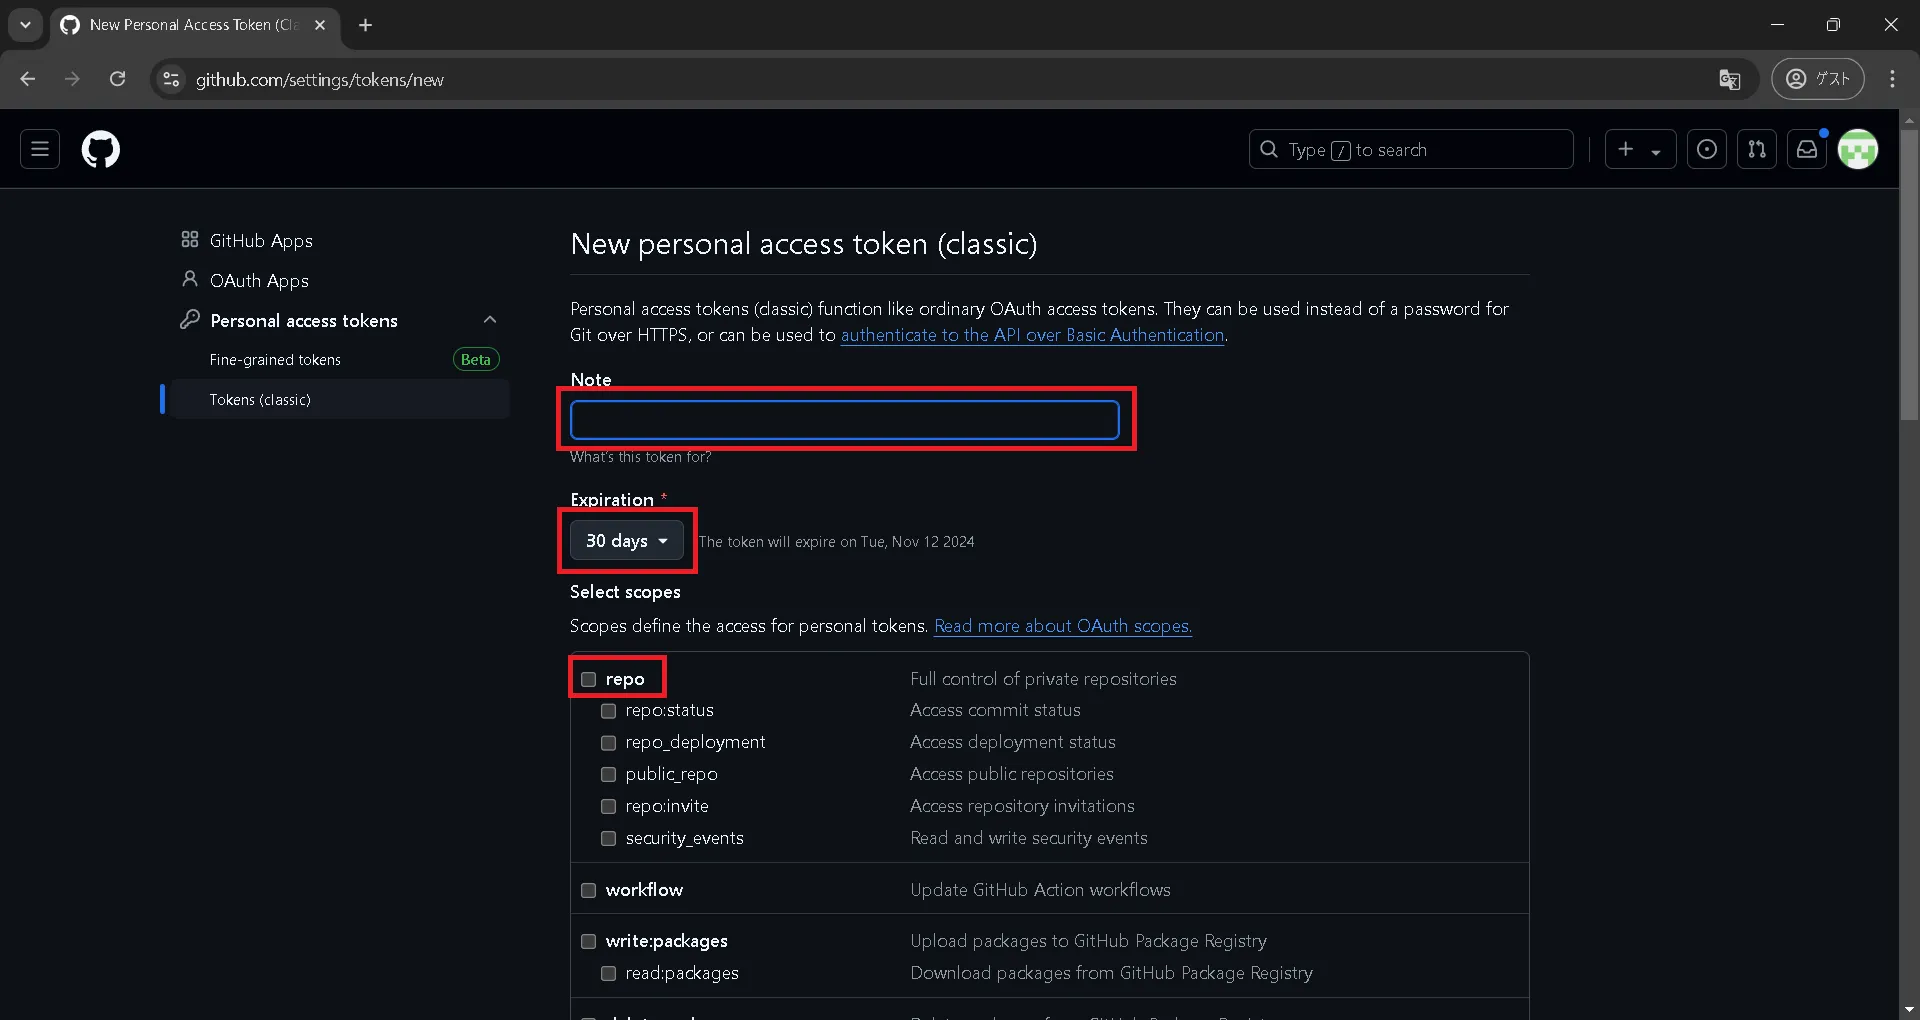Enable the repo_deployment scope

tap(608, 743)
